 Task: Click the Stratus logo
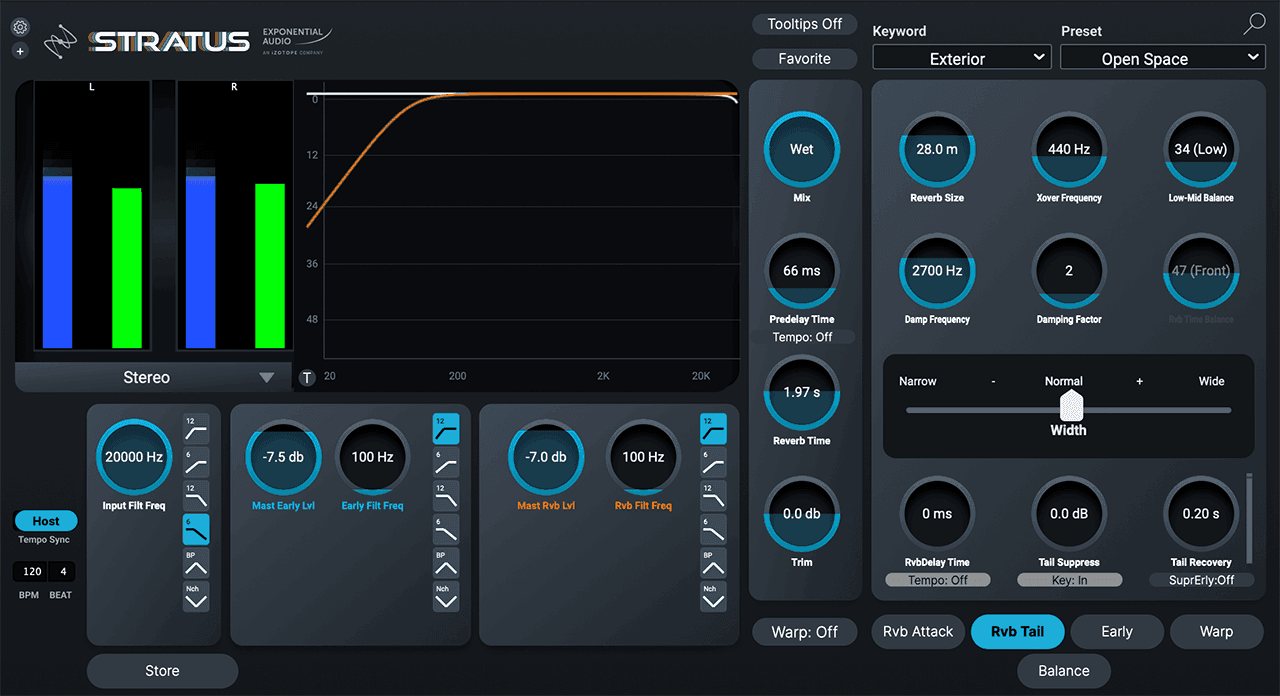168,41
